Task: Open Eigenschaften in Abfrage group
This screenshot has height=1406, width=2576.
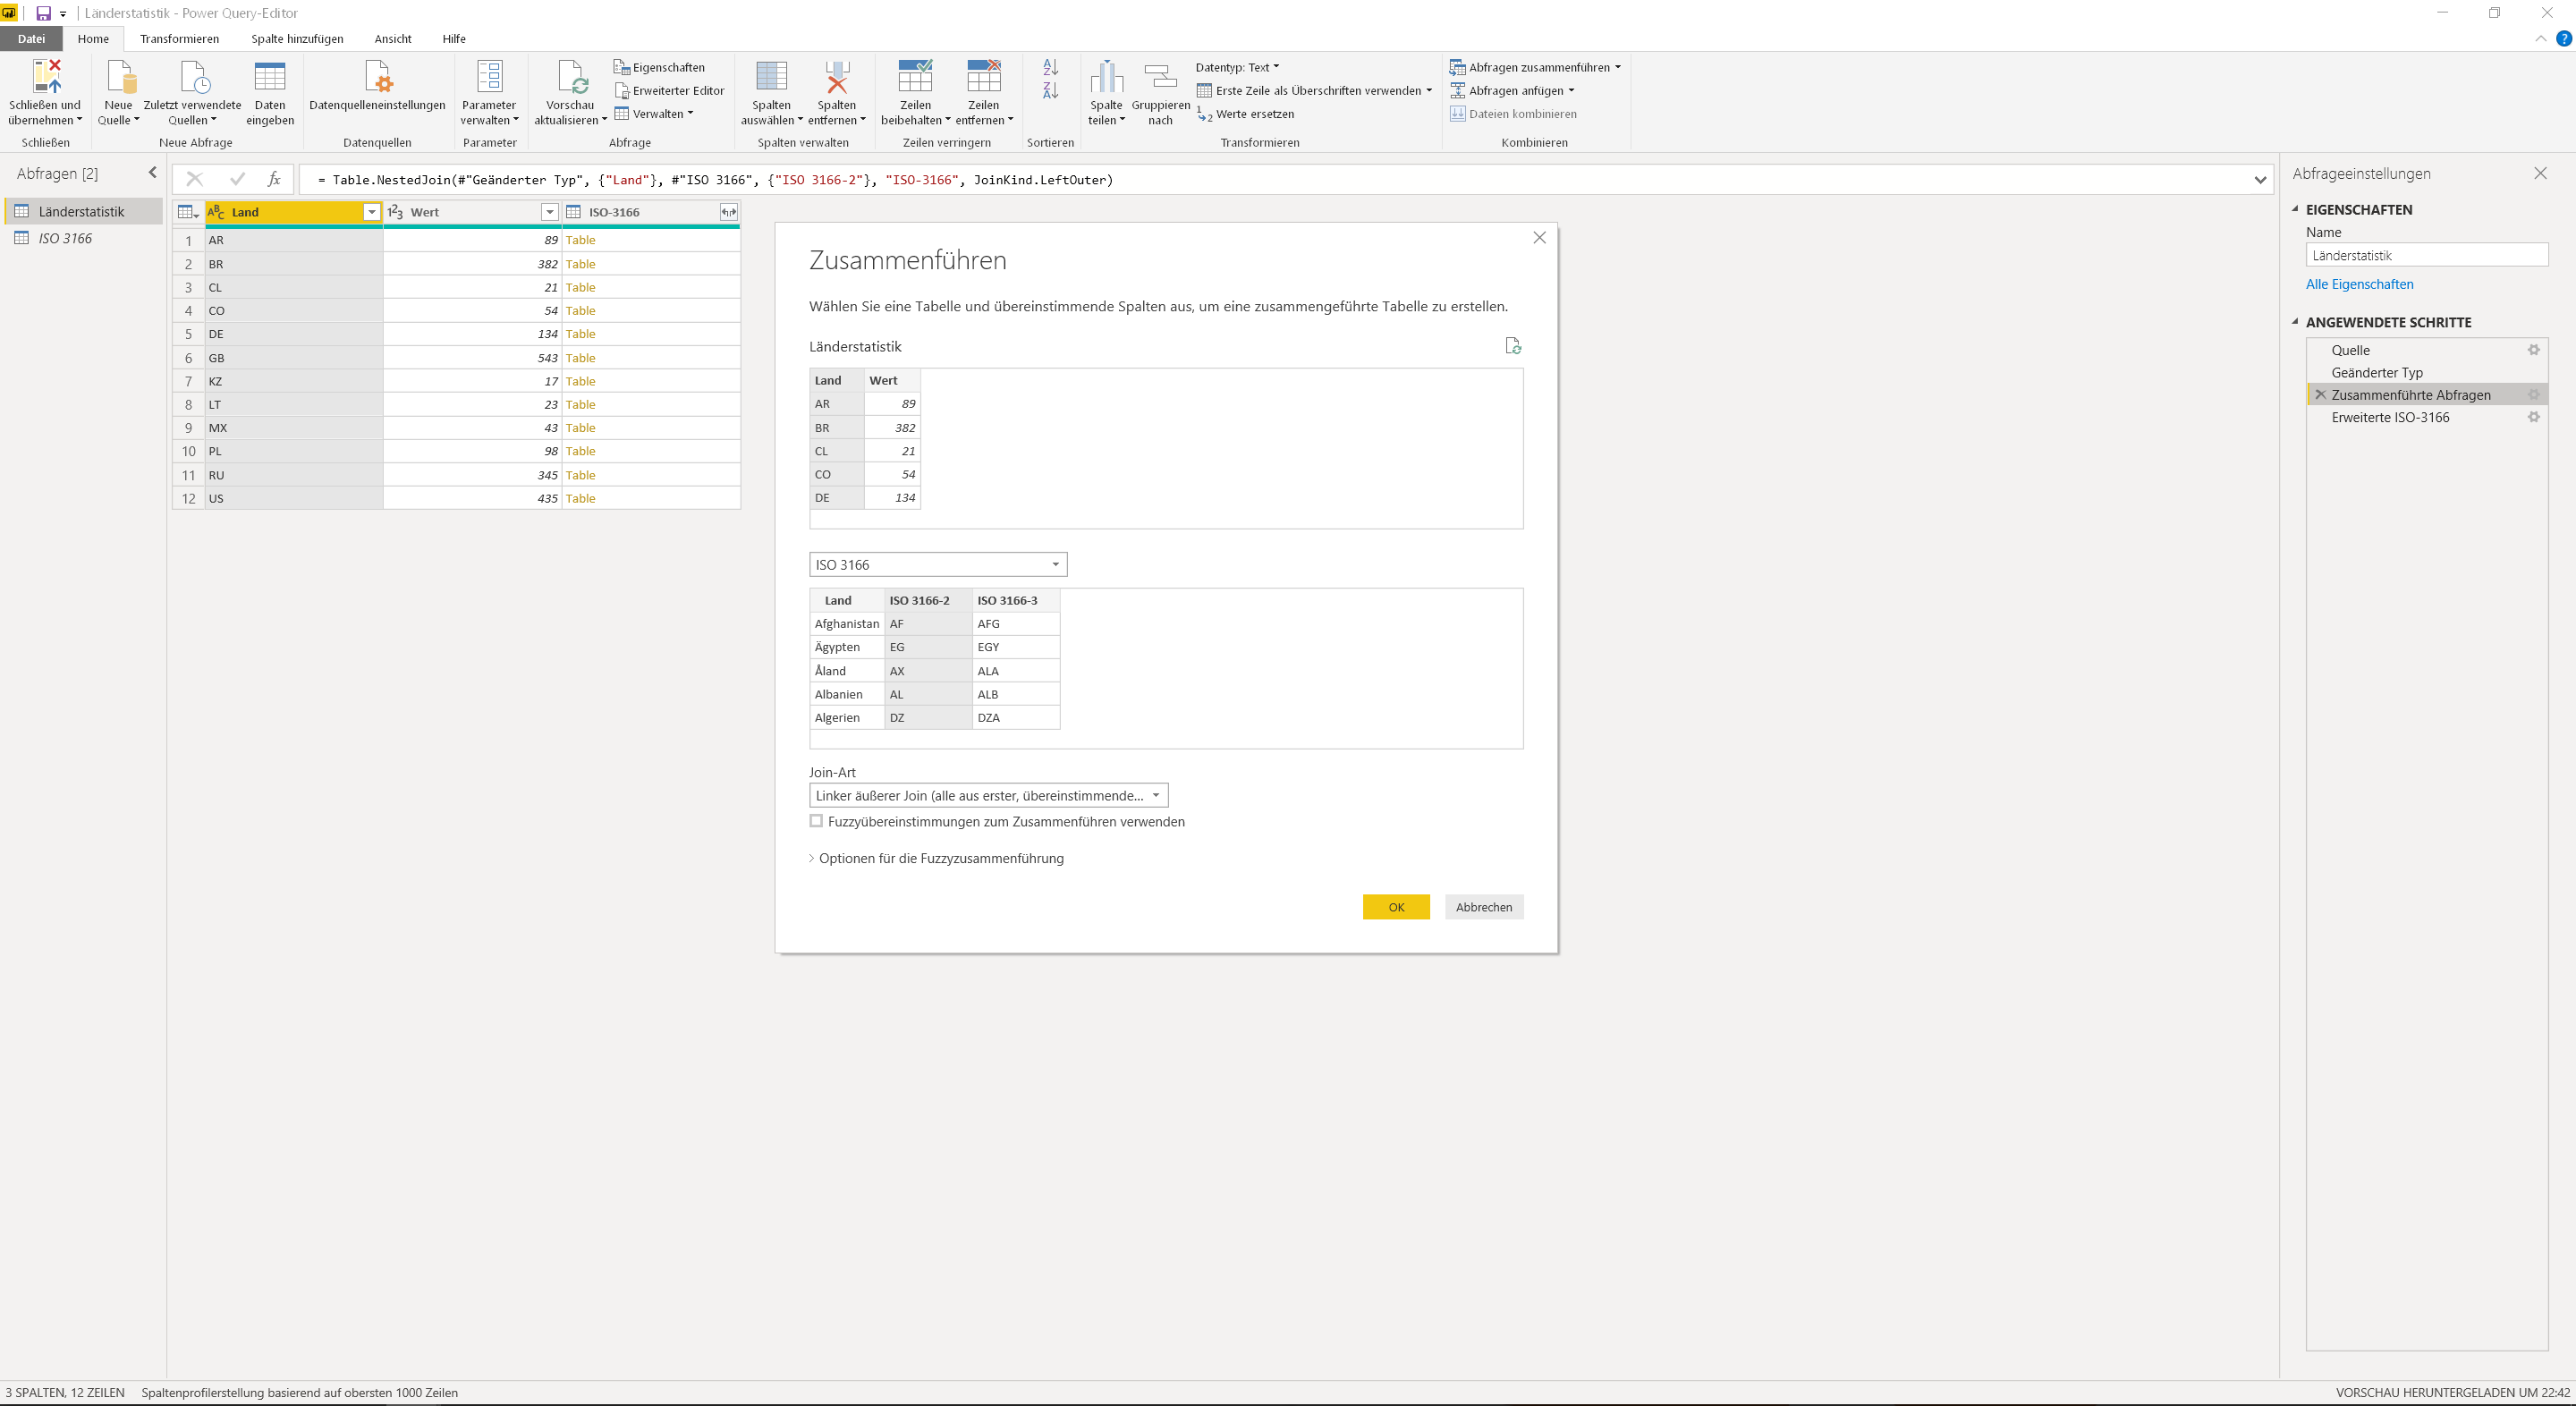Action: pyautogui.click(x=659, y=67)
